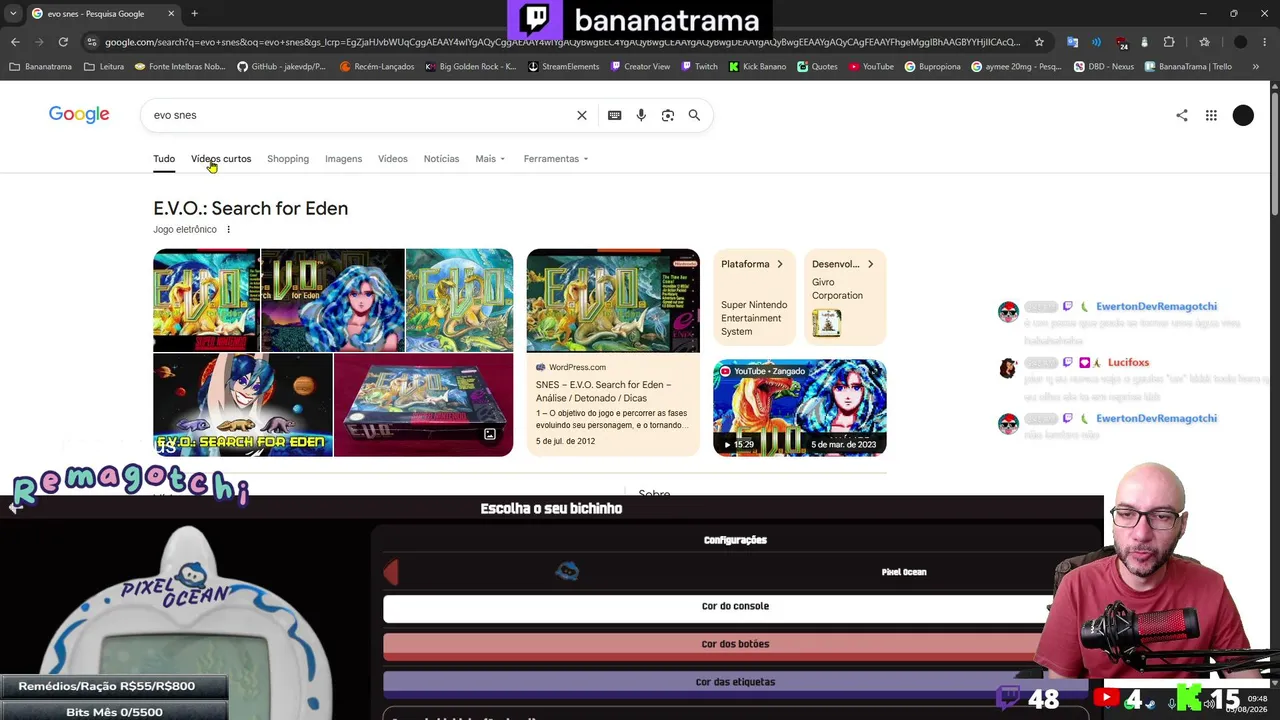Viewport: 1280px width, 720px height.
Task: Expand the Mais dropdown menu
Action: coord(490,159)
